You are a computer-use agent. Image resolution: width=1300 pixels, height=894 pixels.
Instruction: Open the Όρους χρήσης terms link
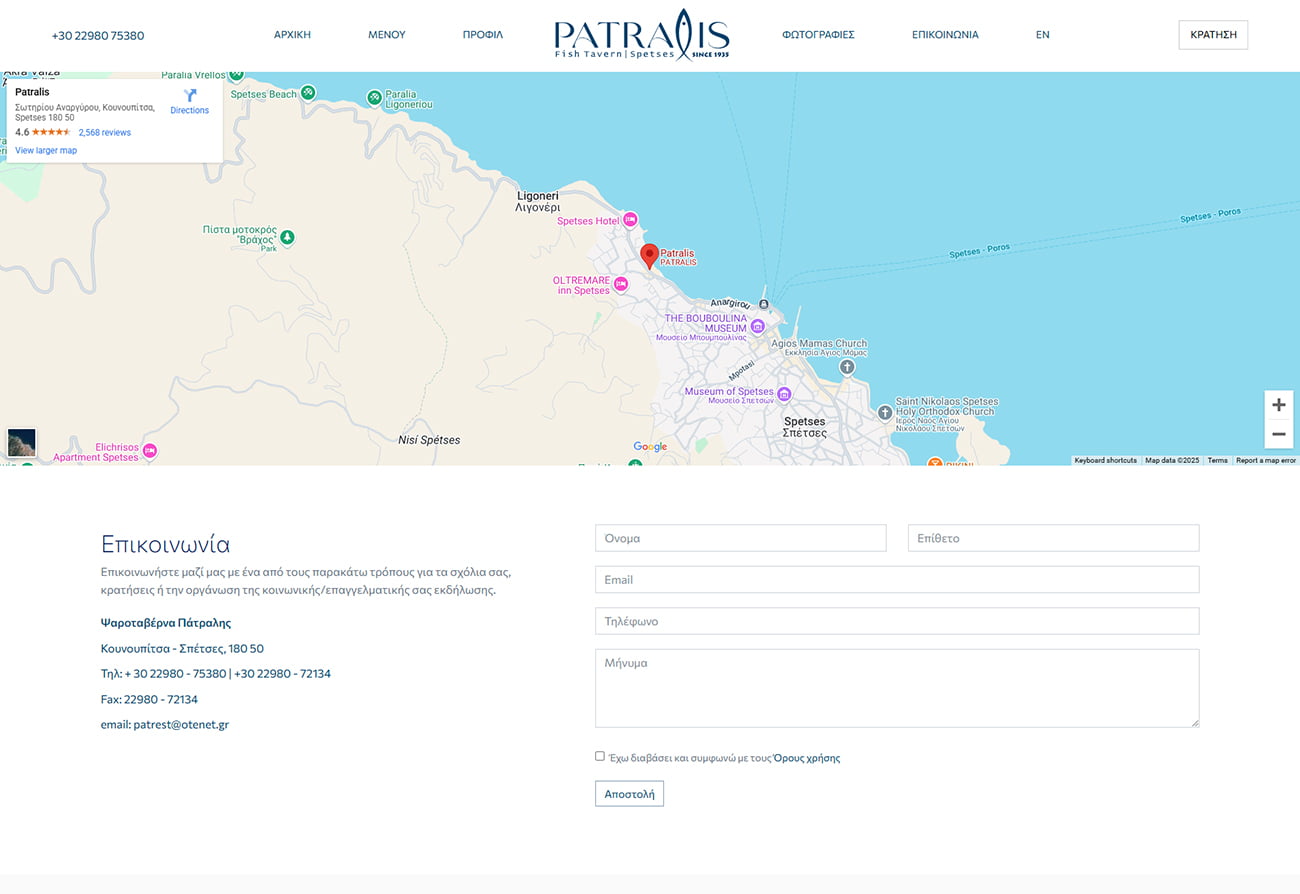[x=806, y=758]
